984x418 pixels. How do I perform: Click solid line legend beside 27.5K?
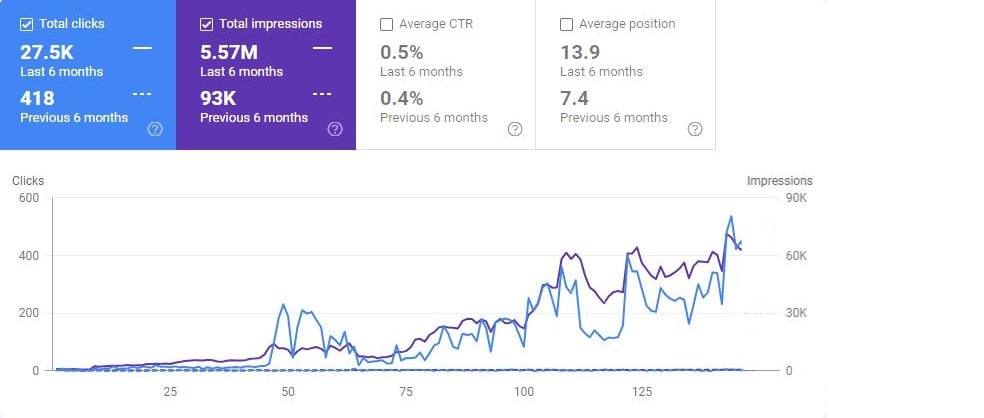coord(142,47)
